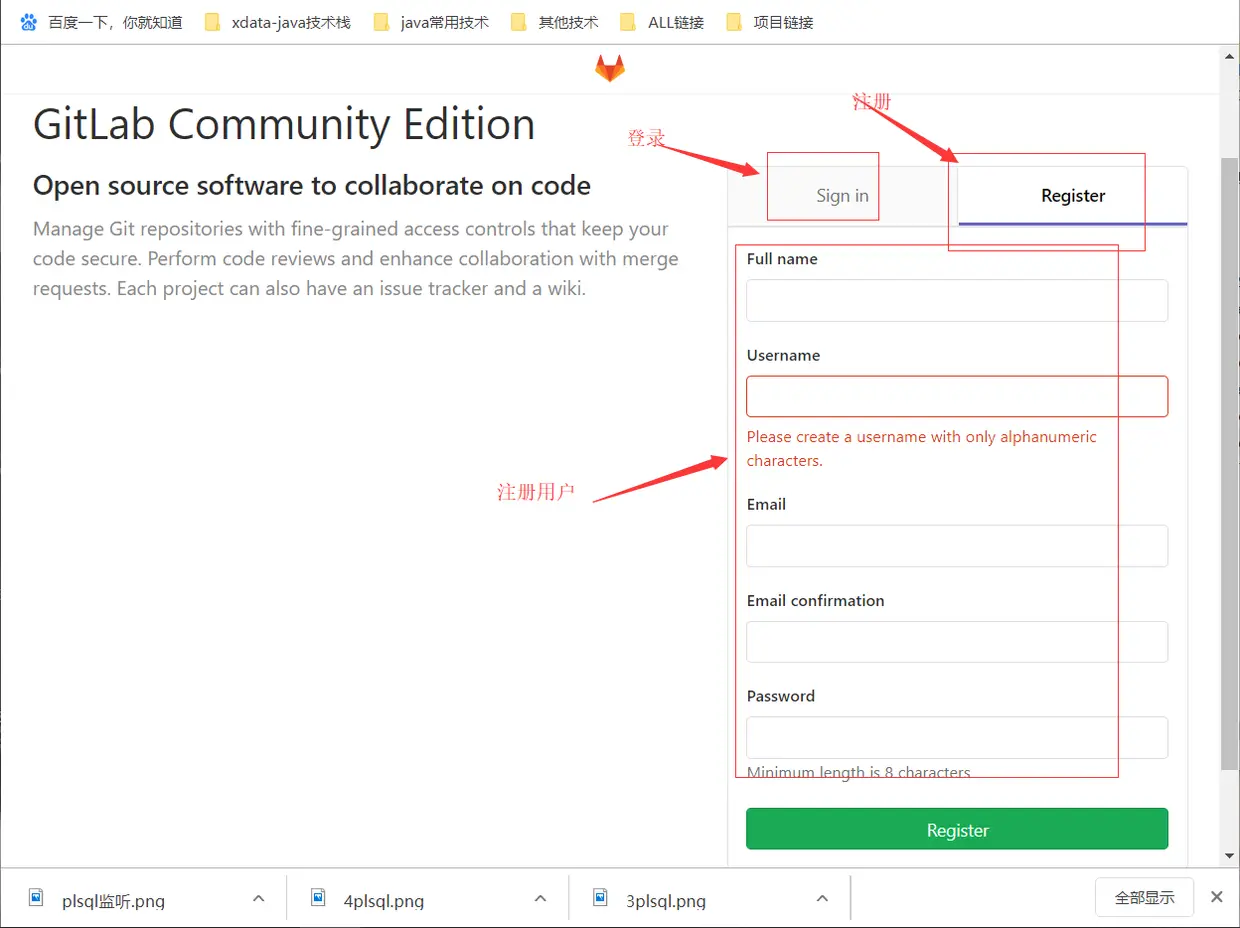Switch to the Sign in tab
The height and width of the screenshot is (928, 1240).
(x=842, y=196)
